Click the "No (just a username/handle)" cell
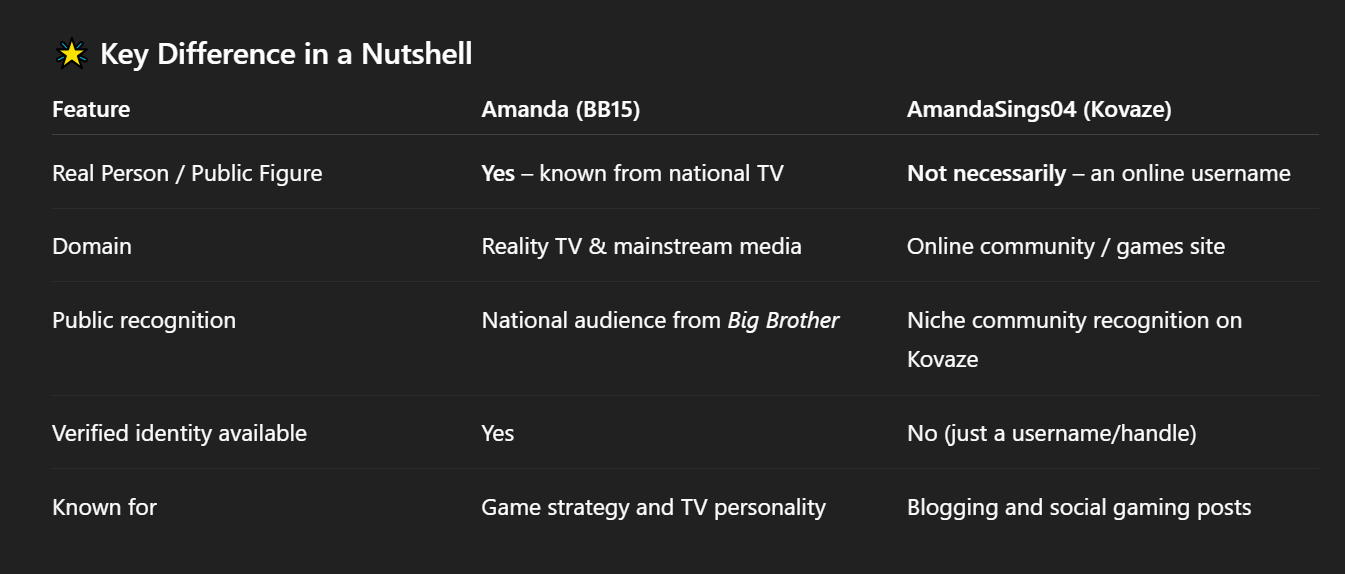The width and height of the screenshot is (1345, 574). [x=1051, y=433]
